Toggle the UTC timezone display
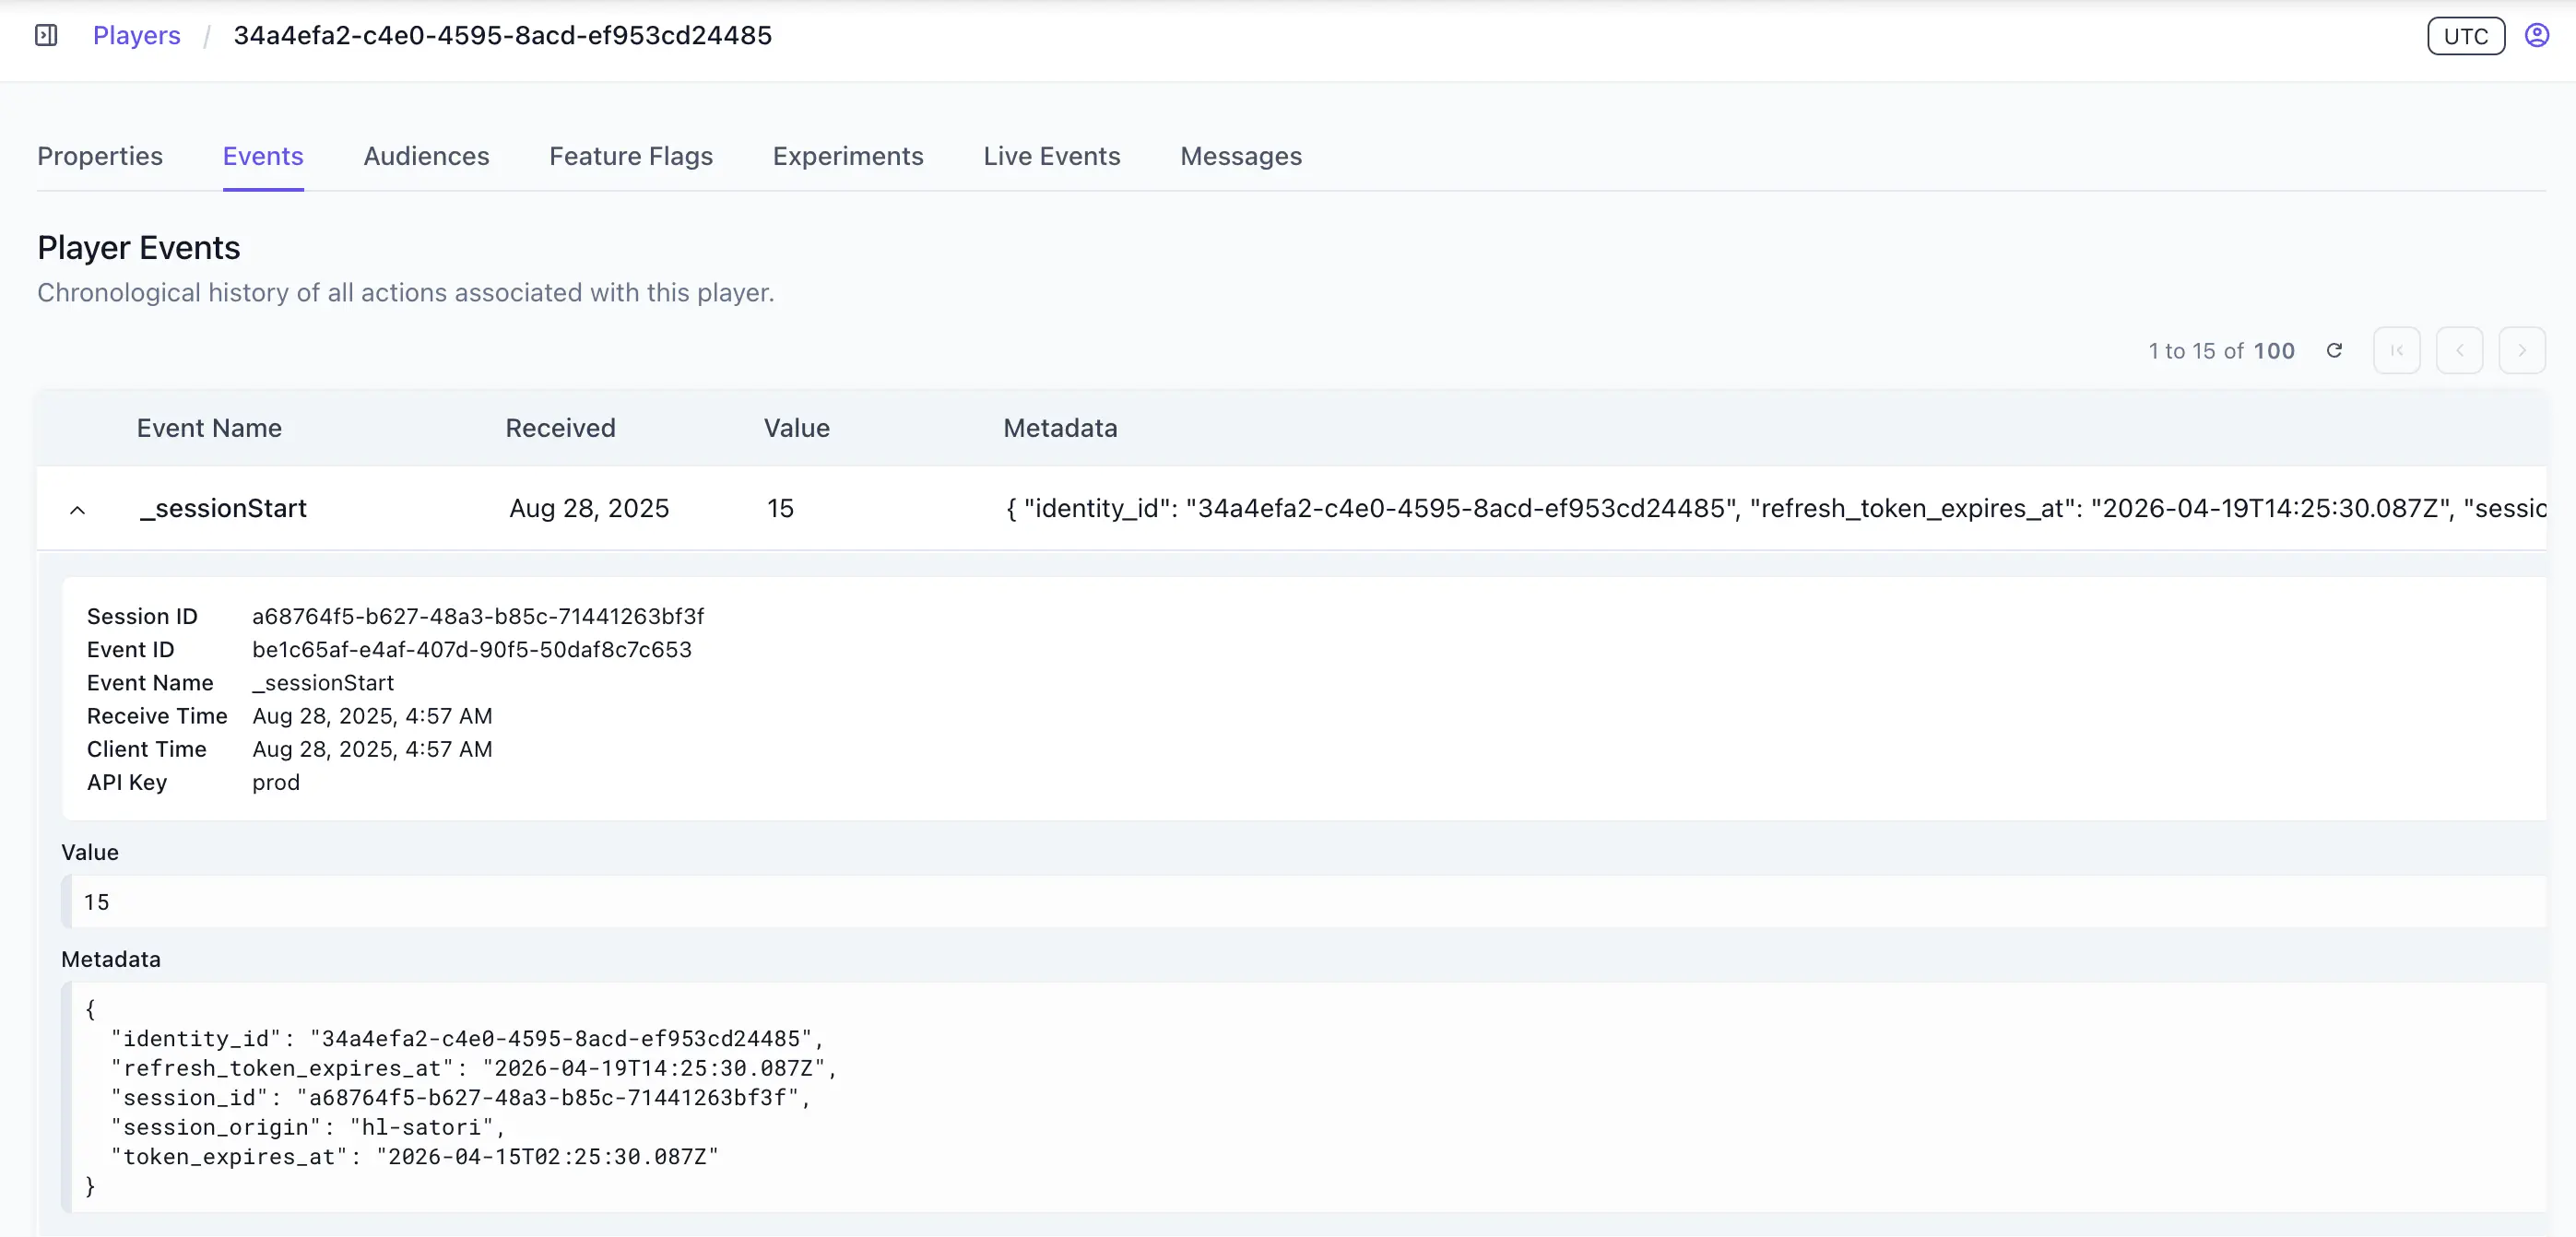This screenshot has width=2576, height=1237. click(x=2466, y=35)
